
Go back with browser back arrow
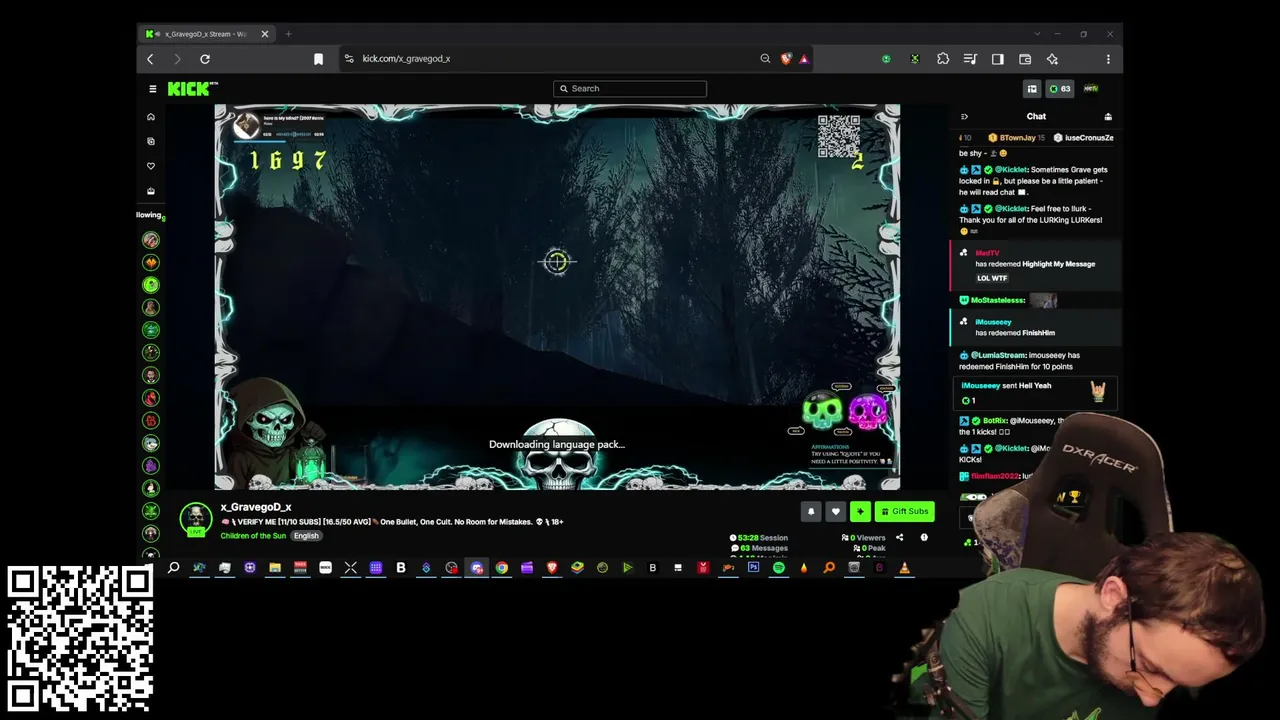point(150,59)
